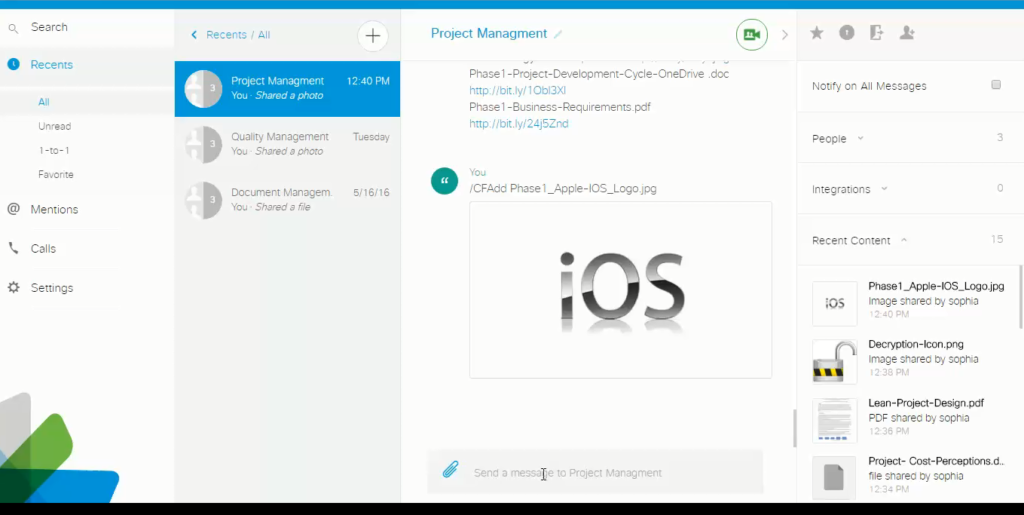Viewport: 1024px width, 515px height.
Task: Click Phase1-Business-Requirements.pdf text
Action: pos(560,107)
